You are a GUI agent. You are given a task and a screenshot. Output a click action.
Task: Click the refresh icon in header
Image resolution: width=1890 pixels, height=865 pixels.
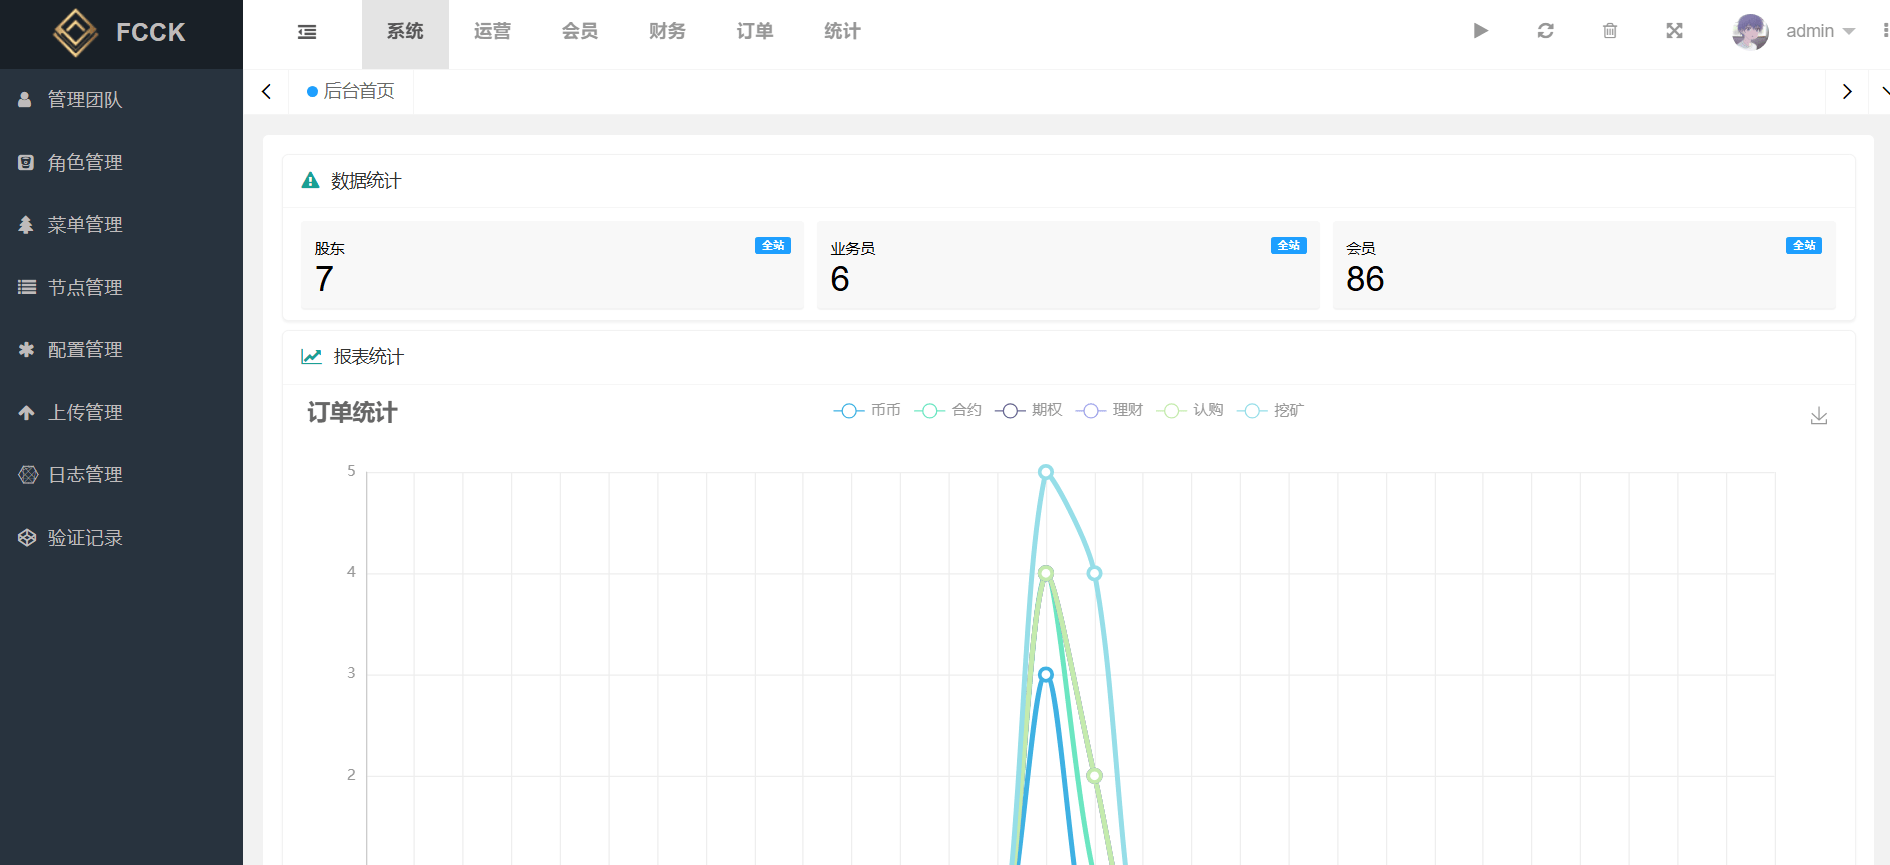pos(1545,31)
